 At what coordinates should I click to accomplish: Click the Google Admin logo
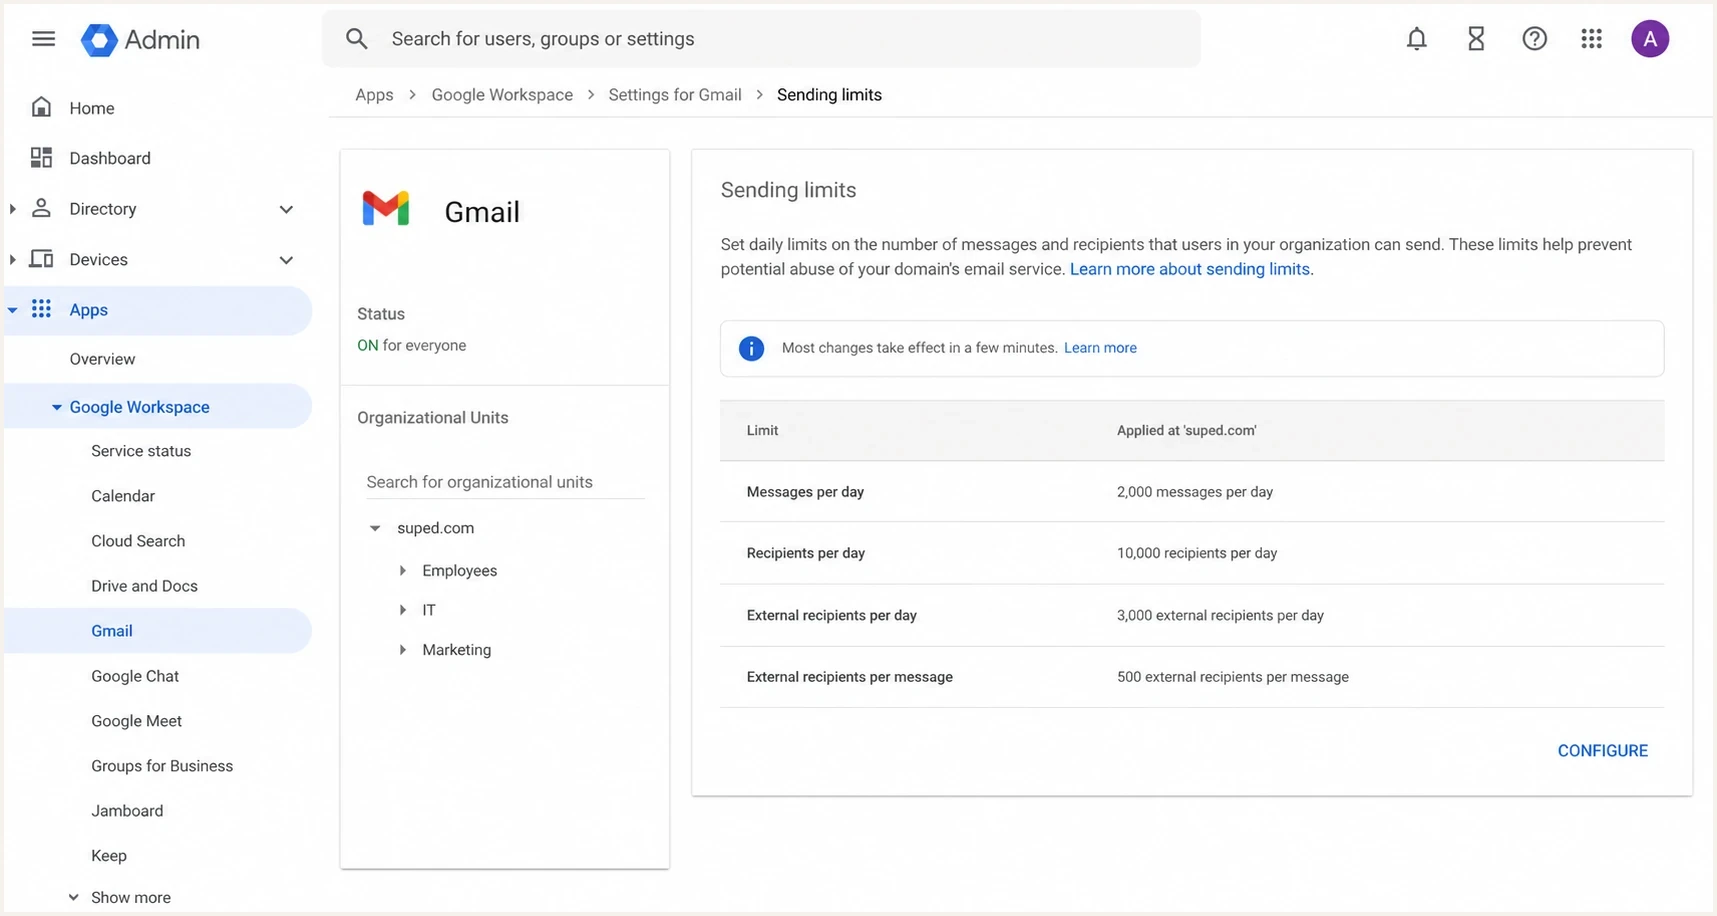click(140, 40)
